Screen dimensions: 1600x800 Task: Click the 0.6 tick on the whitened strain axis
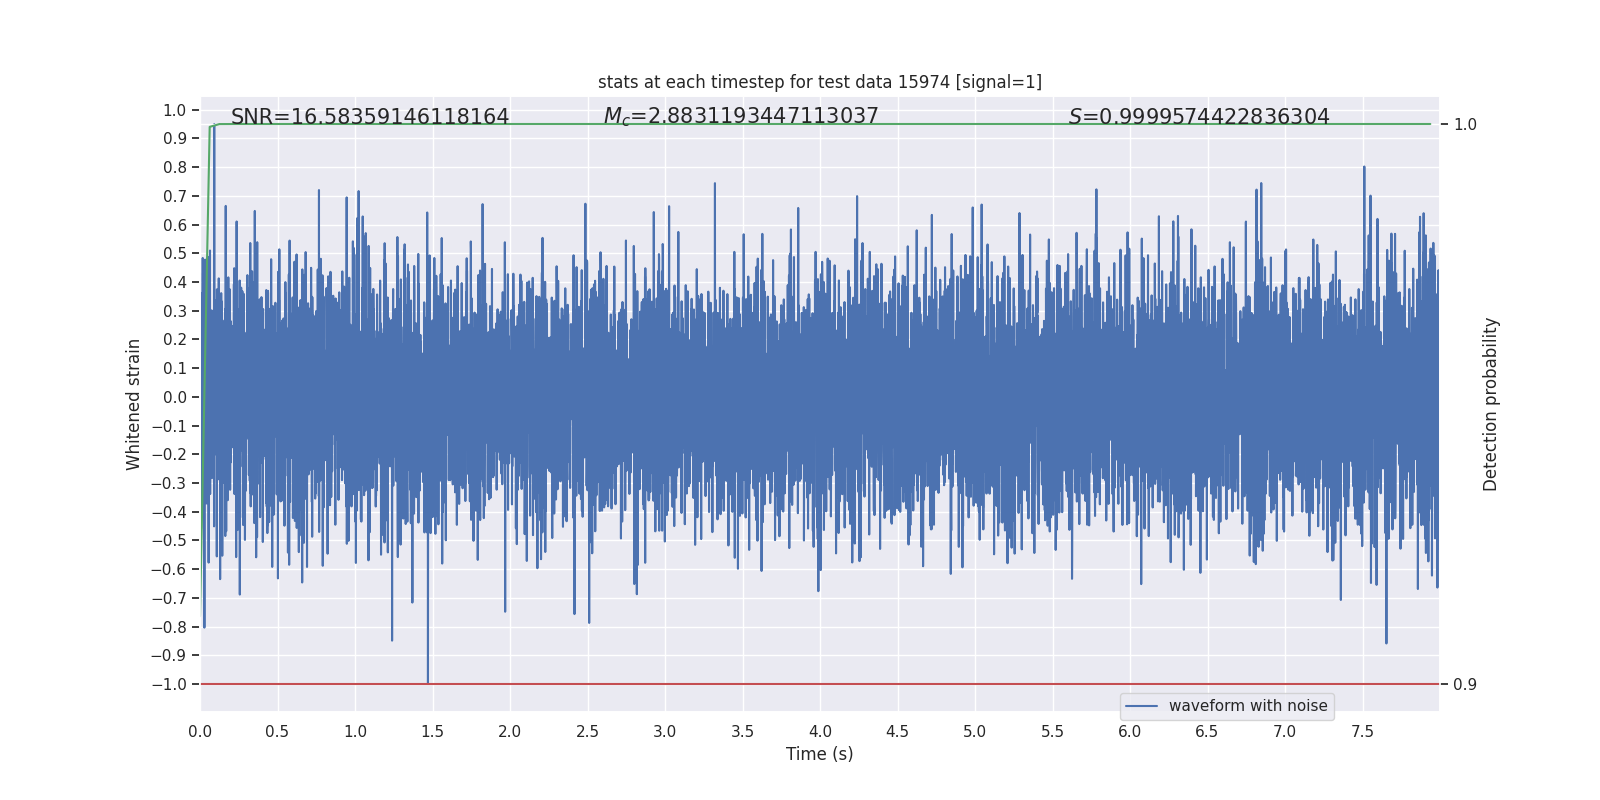tap(175, 225)
